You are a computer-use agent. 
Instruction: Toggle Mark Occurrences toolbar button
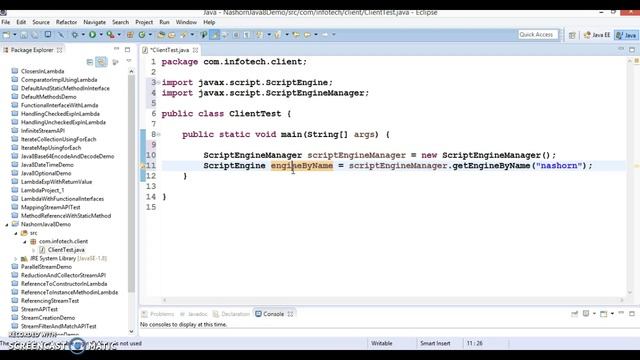(214, 35)
